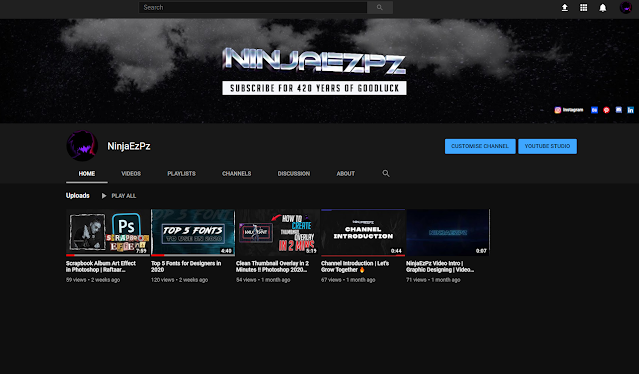Open the Channel Introduction video thumbnail

pyautogui.click(x=363, y=233)
